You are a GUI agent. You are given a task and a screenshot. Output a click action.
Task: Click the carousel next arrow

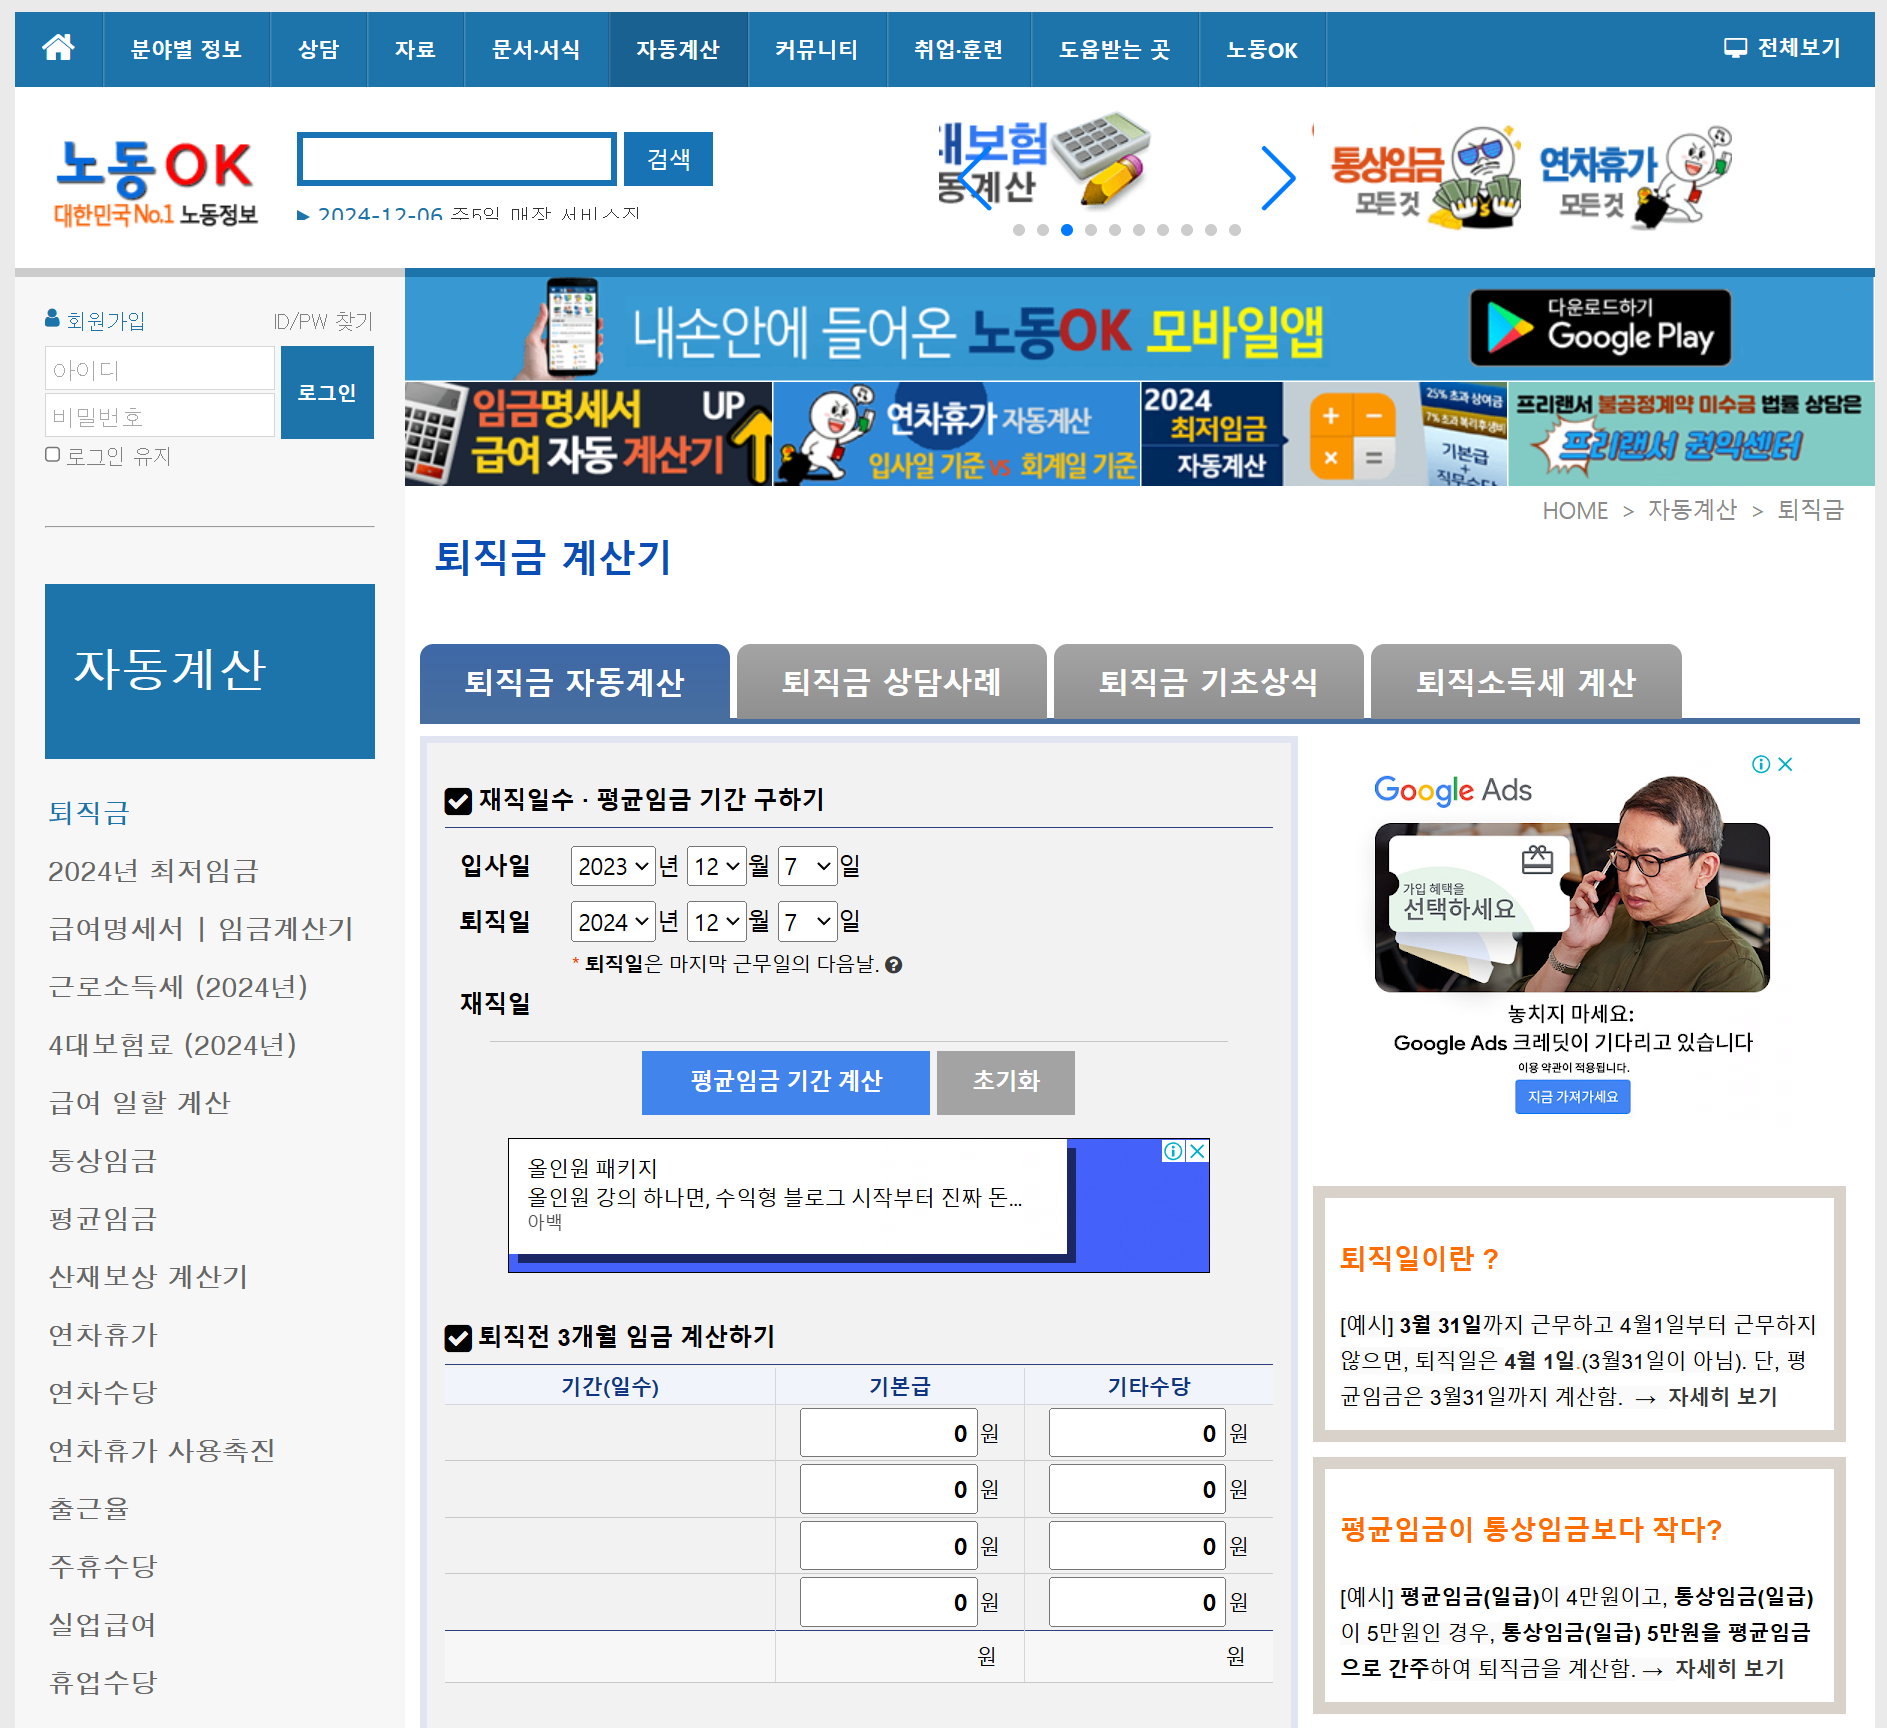[1280, 180]
